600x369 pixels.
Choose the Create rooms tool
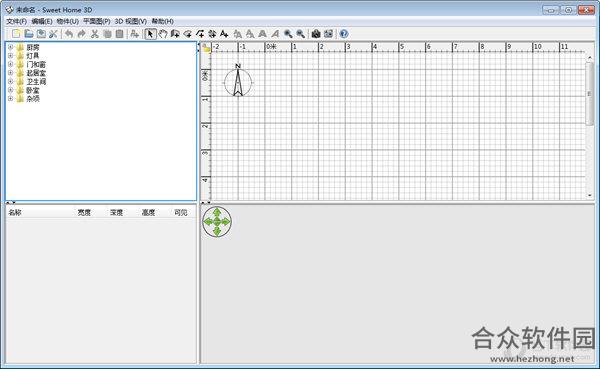188,34
